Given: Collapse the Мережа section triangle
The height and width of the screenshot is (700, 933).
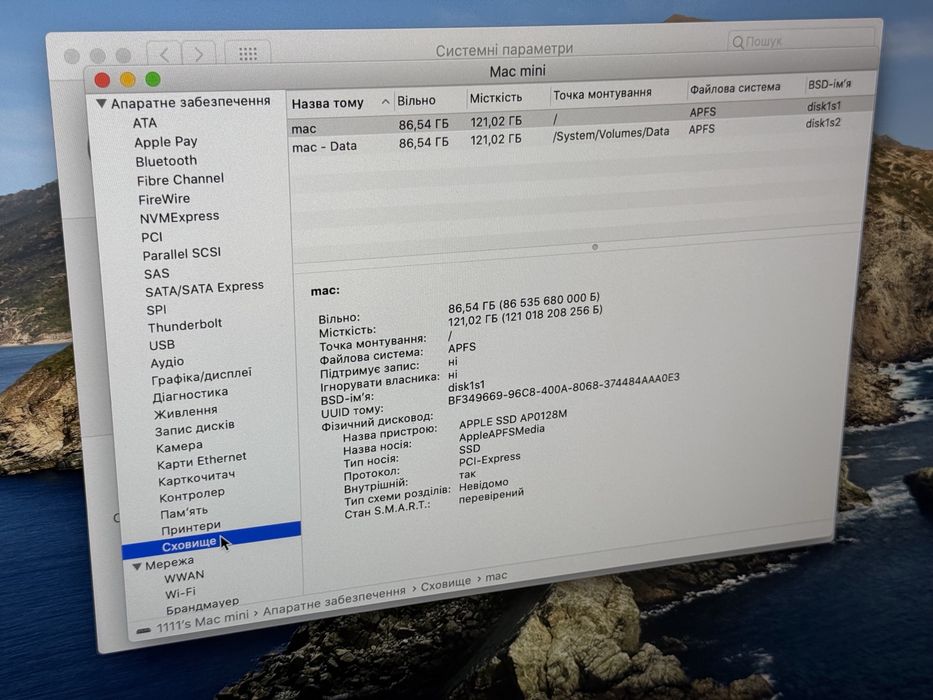Looking at the screenshot, I should click(x=137, y=565).
